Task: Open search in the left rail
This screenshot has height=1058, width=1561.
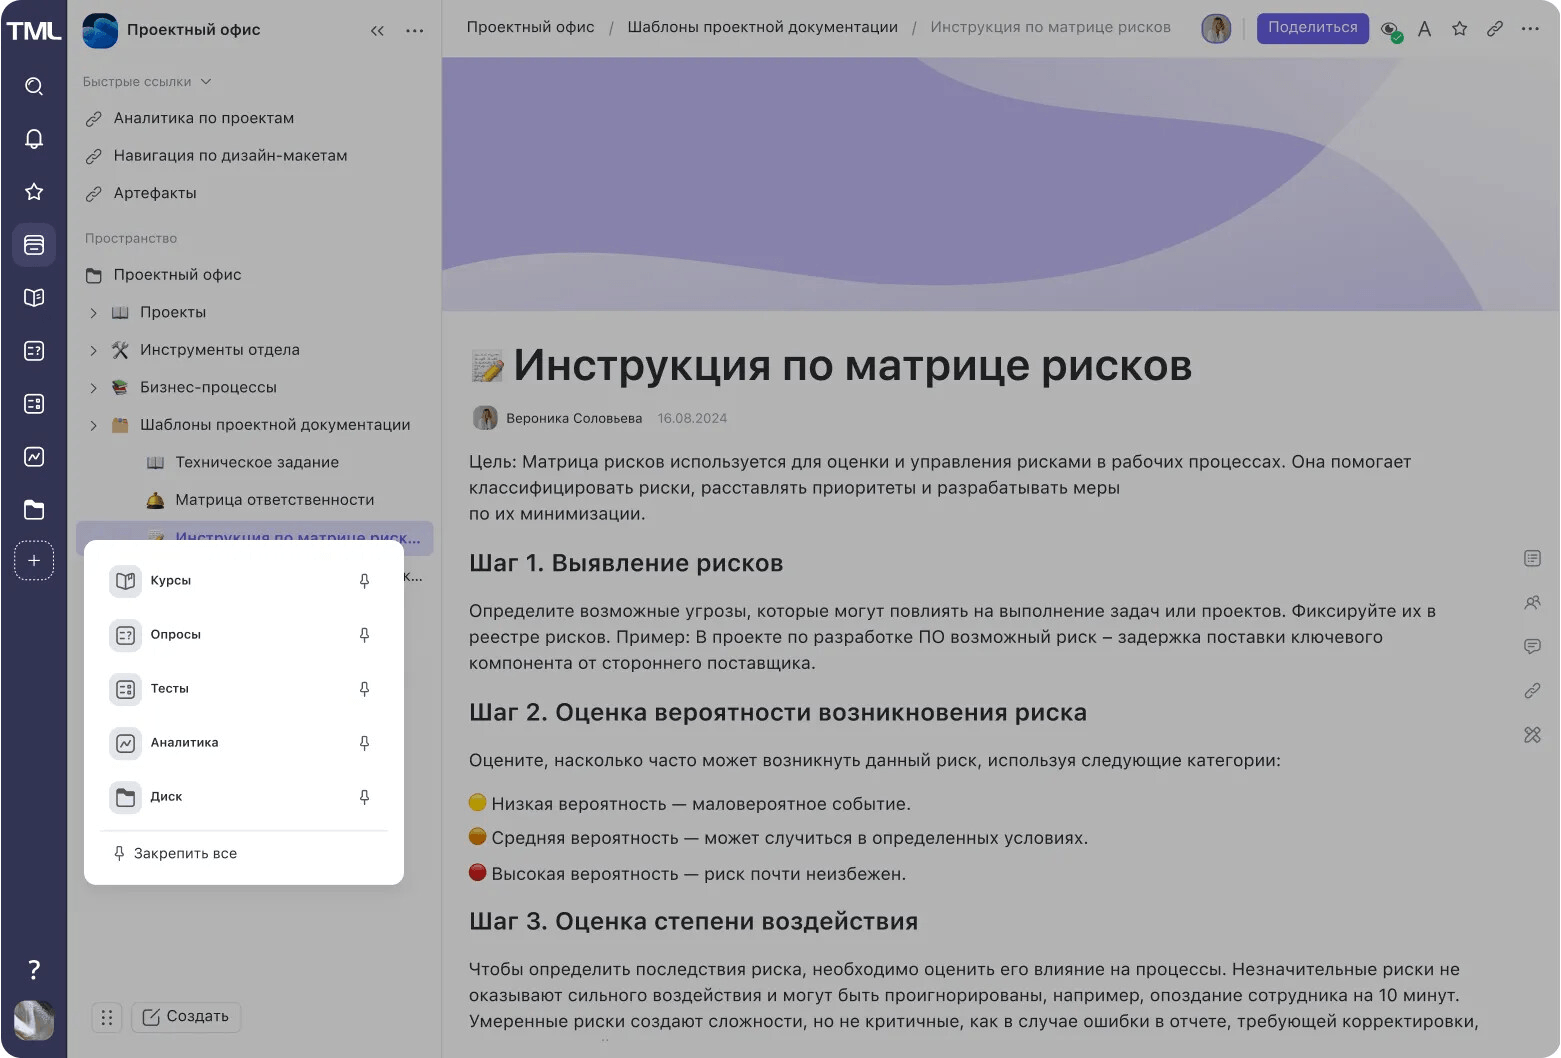Action: tap(34, 86)
